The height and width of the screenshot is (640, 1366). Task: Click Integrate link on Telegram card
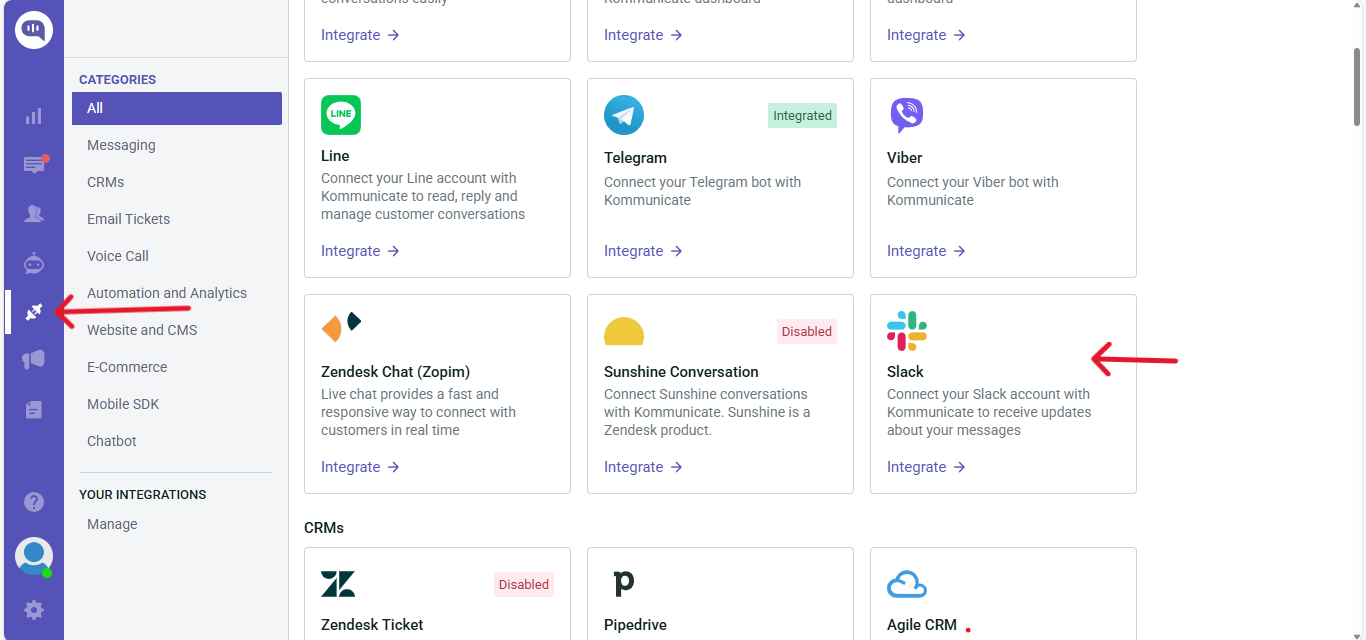tap(643, 251)
